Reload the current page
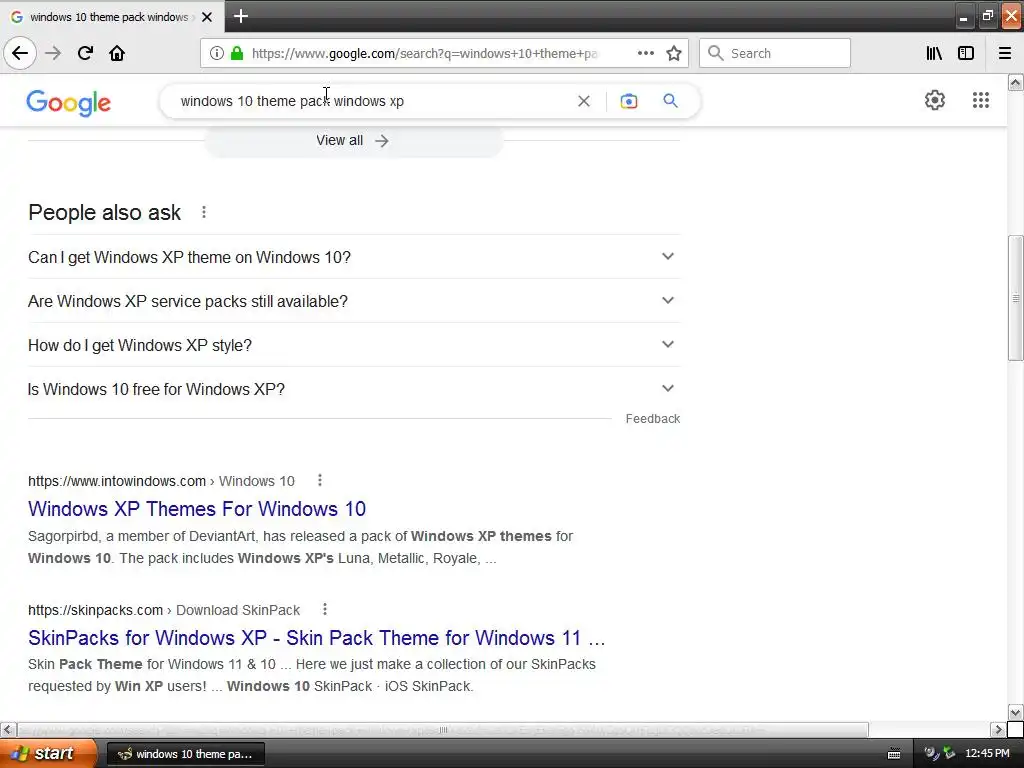1024x768 pixels. pyautogui.click(x=85, y=53)
